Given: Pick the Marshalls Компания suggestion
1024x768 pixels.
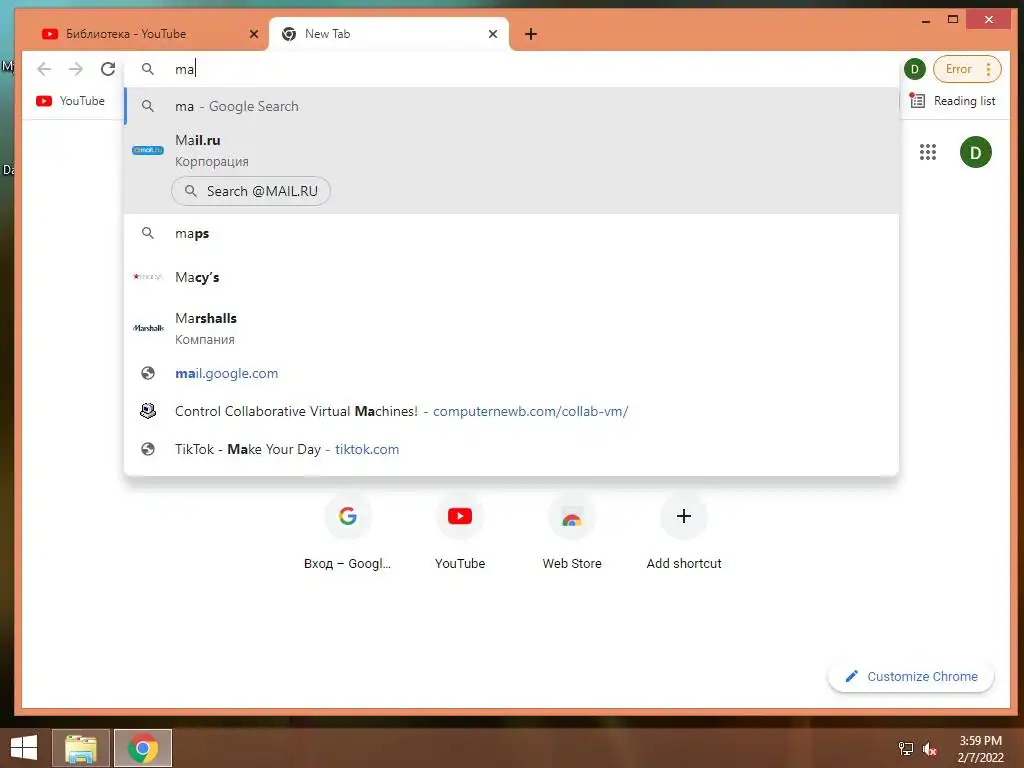Looking at the screenshot, I should click(511, 328).
